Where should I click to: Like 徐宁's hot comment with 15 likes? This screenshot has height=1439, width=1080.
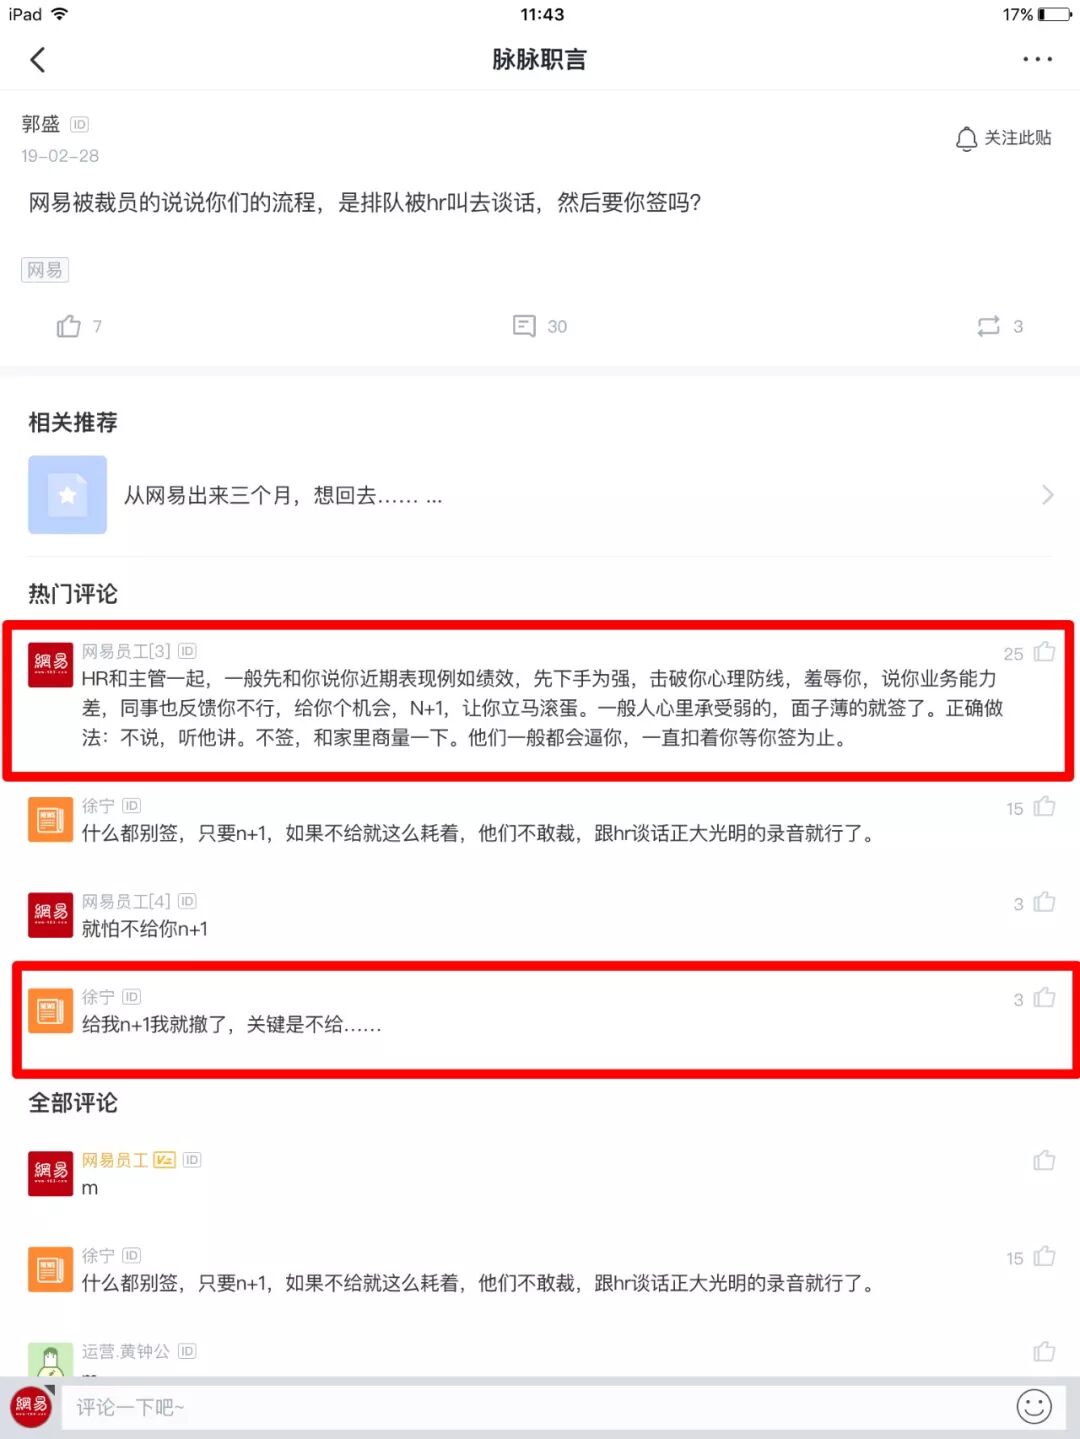[1044, 807]
